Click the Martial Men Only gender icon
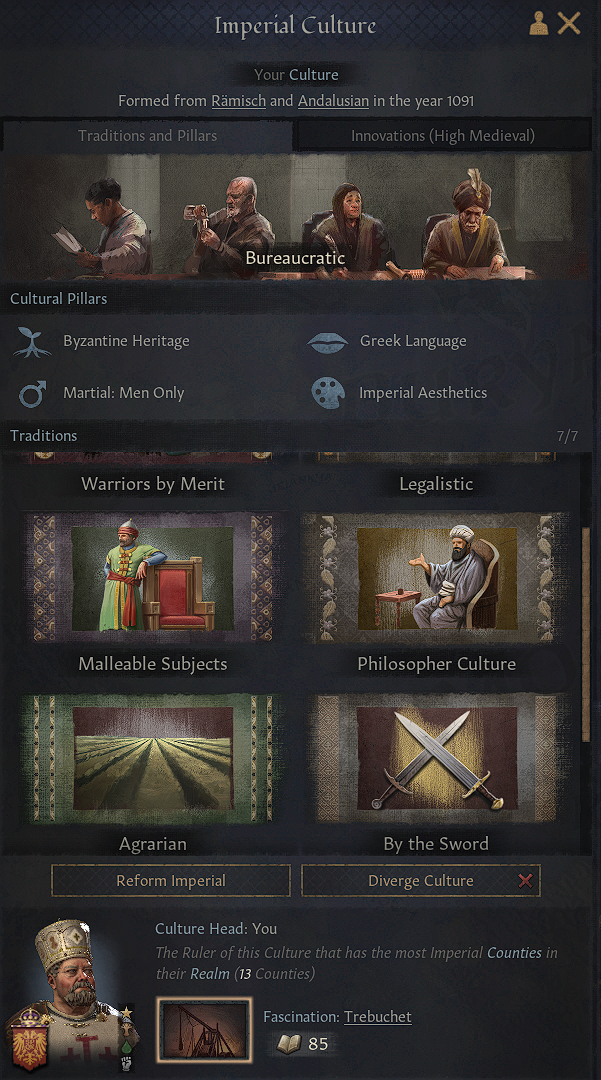Image resolution: width=601 pixels, height=1080 pixels. point(32,393)
